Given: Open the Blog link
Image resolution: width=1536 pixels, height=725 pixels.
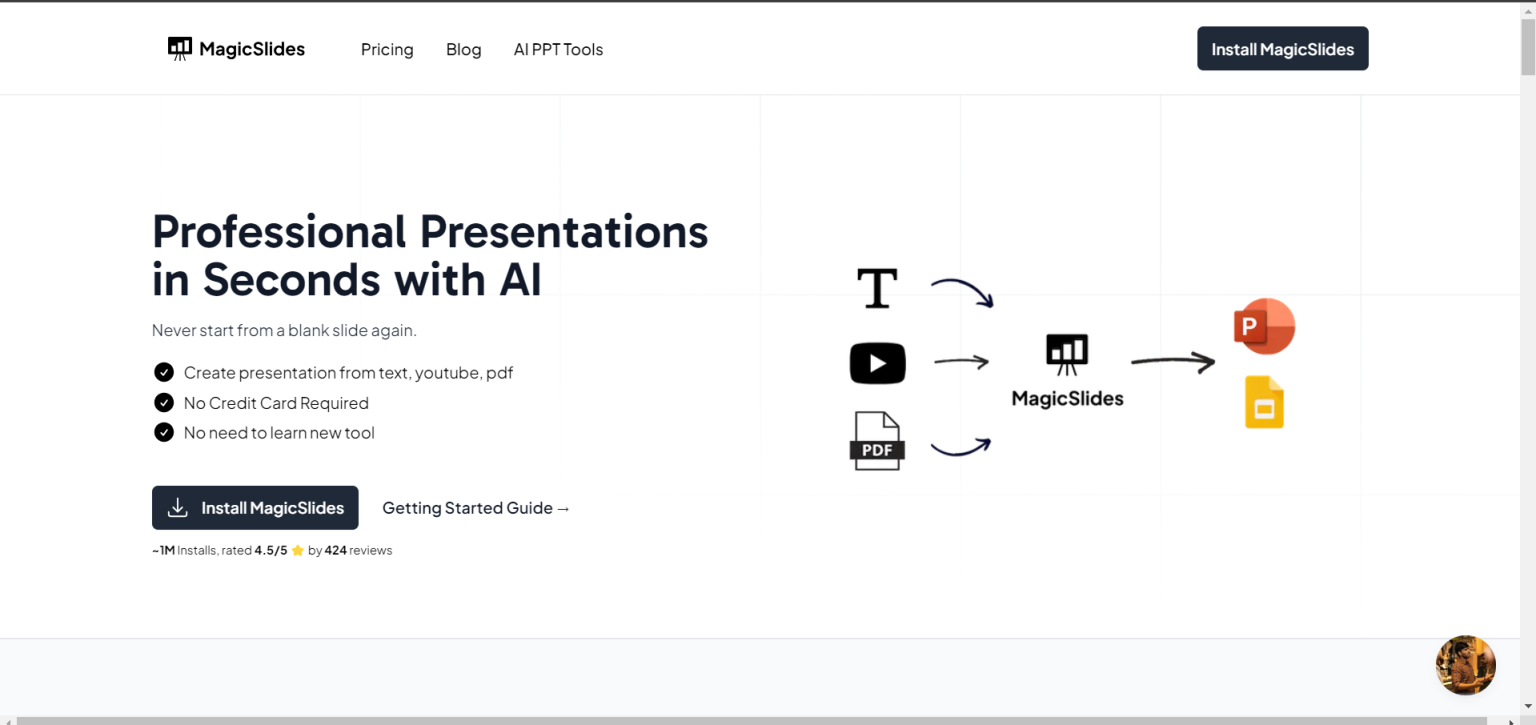Looking at the screenshot, I should [x=463, y=49].
